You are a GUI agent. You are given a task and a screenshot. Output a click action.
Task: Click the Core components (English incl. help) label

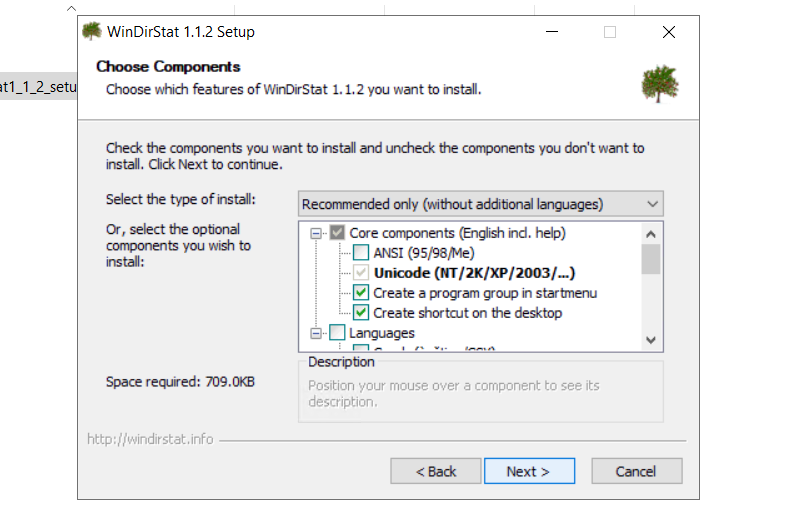tap(457, 233)
